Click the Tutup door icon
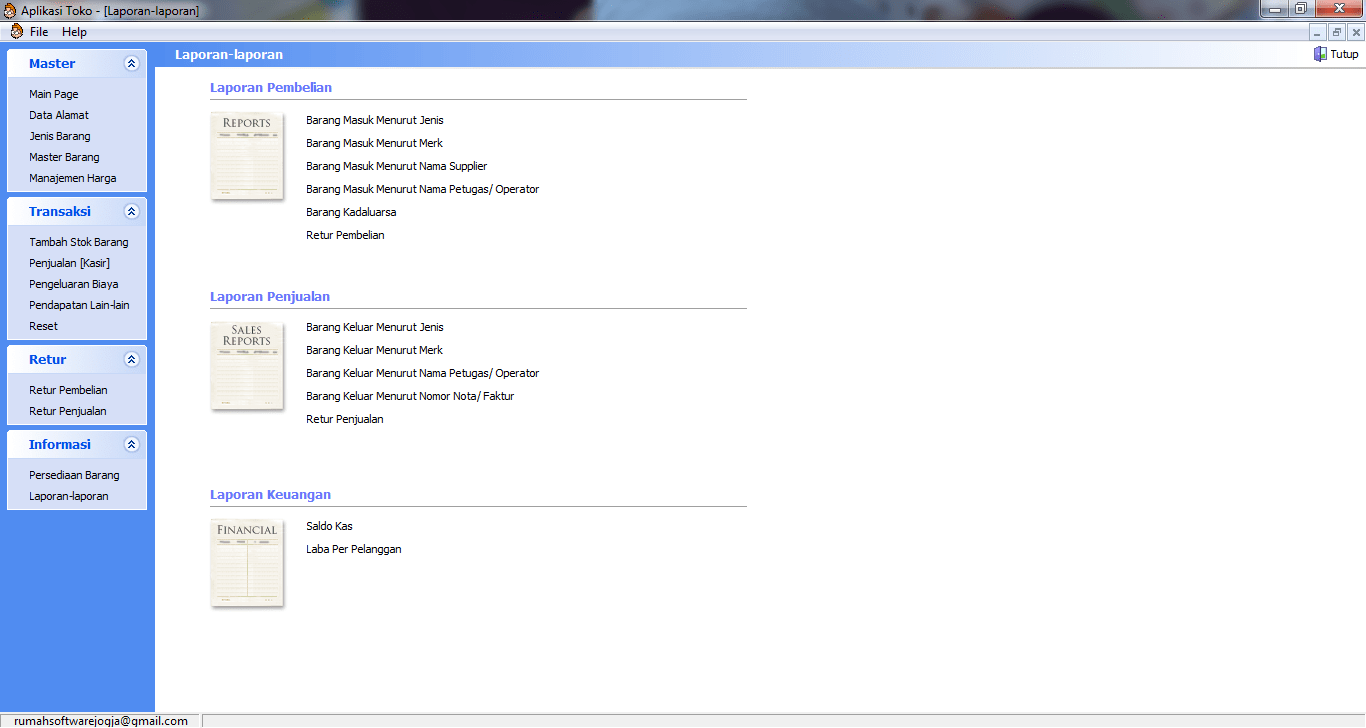Screen dimensions: 1366x728 click(1320, 54)
